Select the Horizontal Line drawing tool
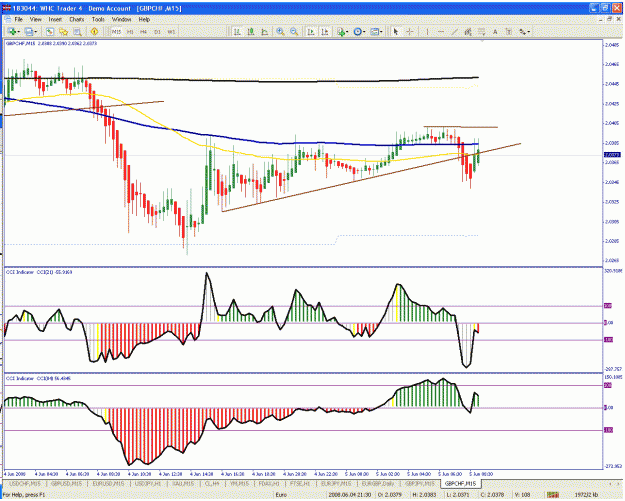The height and width of the screenshot is (501, 625). (440, 31)
